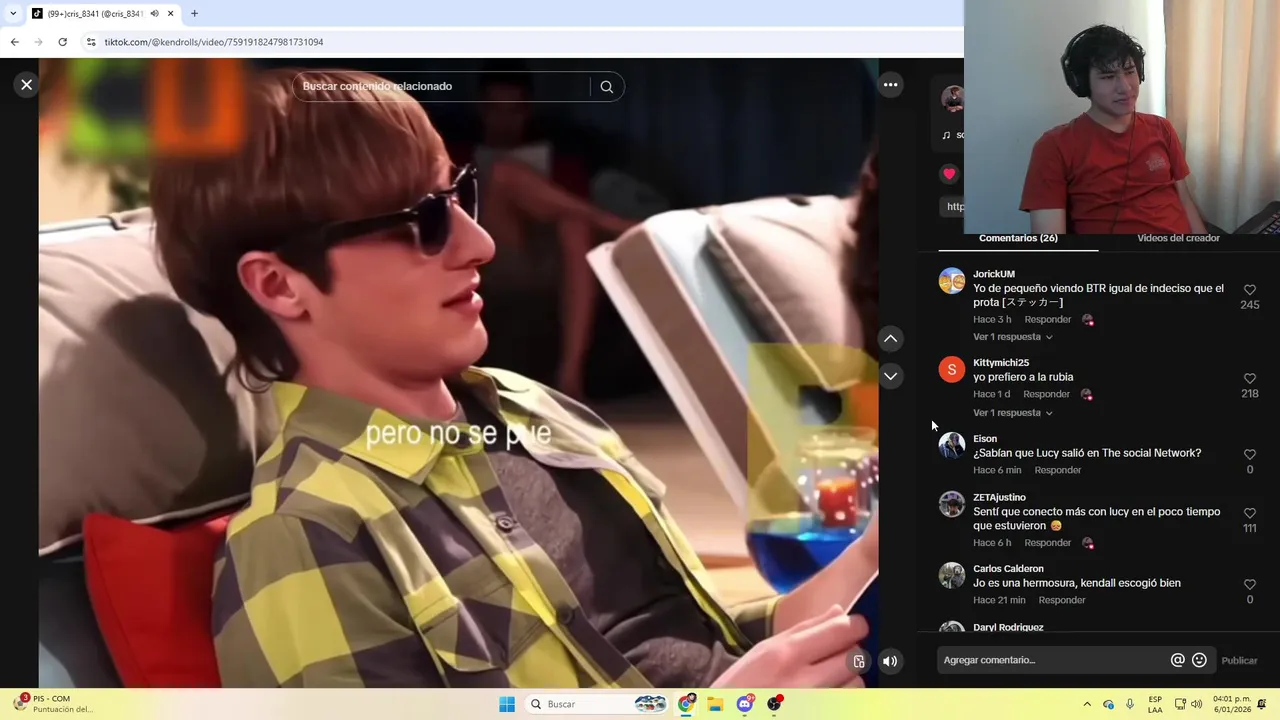This screenshot has width=1280, height=720.
Task: Open the clock showing 04:01 p. m.
Action: pos(1231,704)
